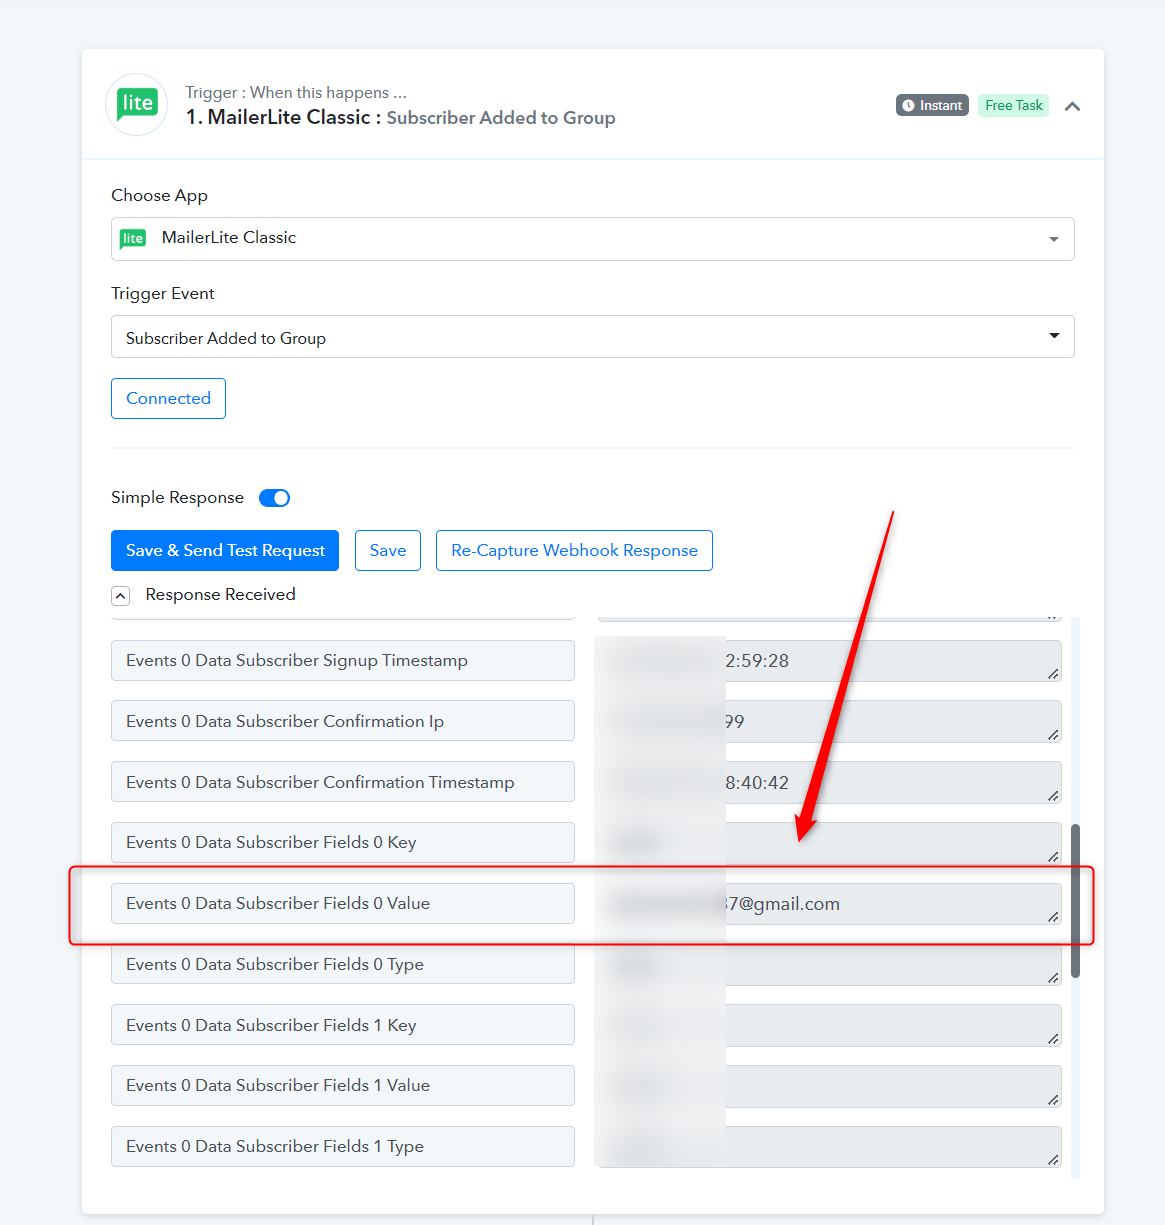Click the Free Task badge
This screenshot has width=1165, height=1225.
pyautogui.click(x=1013, y=105)
